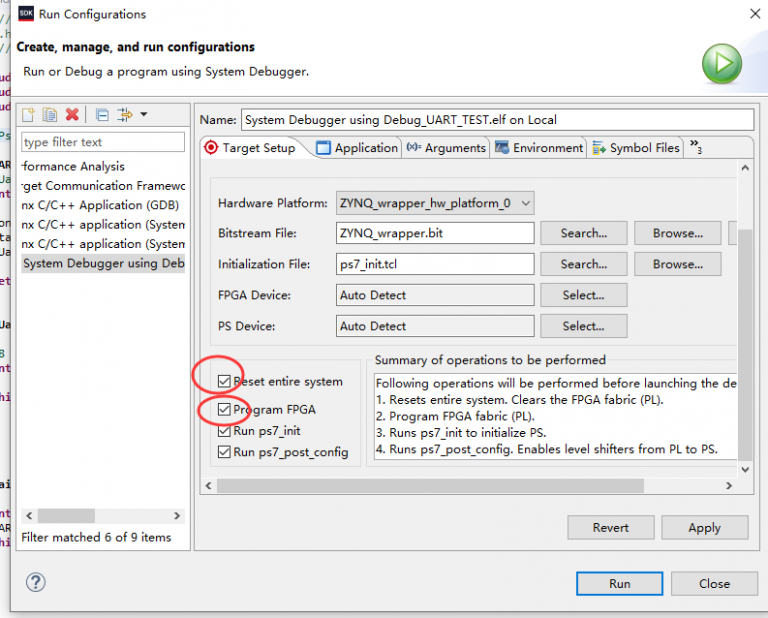The width and height of the screenshot is (768, 618).
Task: Uncheck the Program FPGA checkbox
Action: 224,410
